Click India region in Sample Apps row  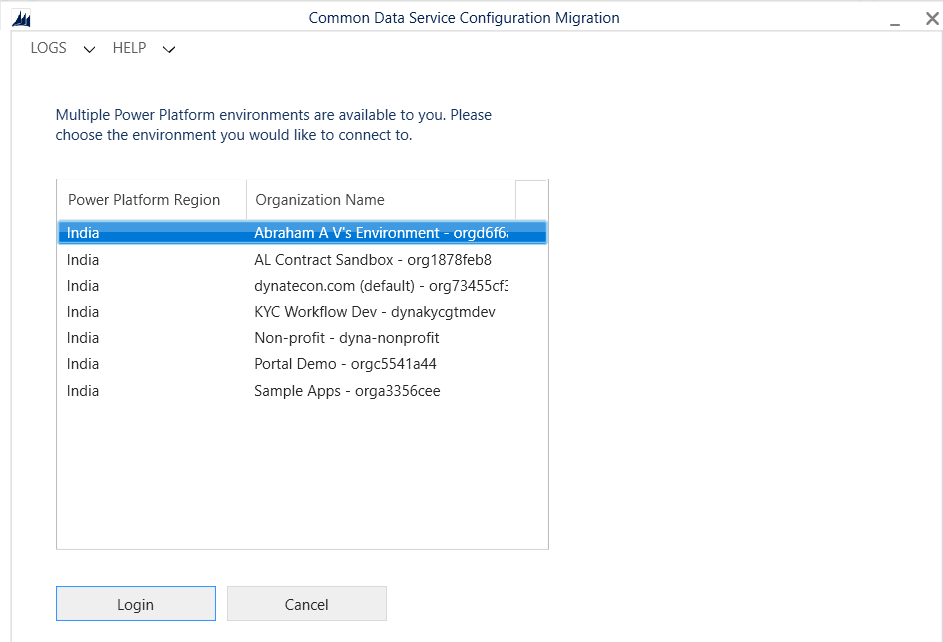point(83,391)
